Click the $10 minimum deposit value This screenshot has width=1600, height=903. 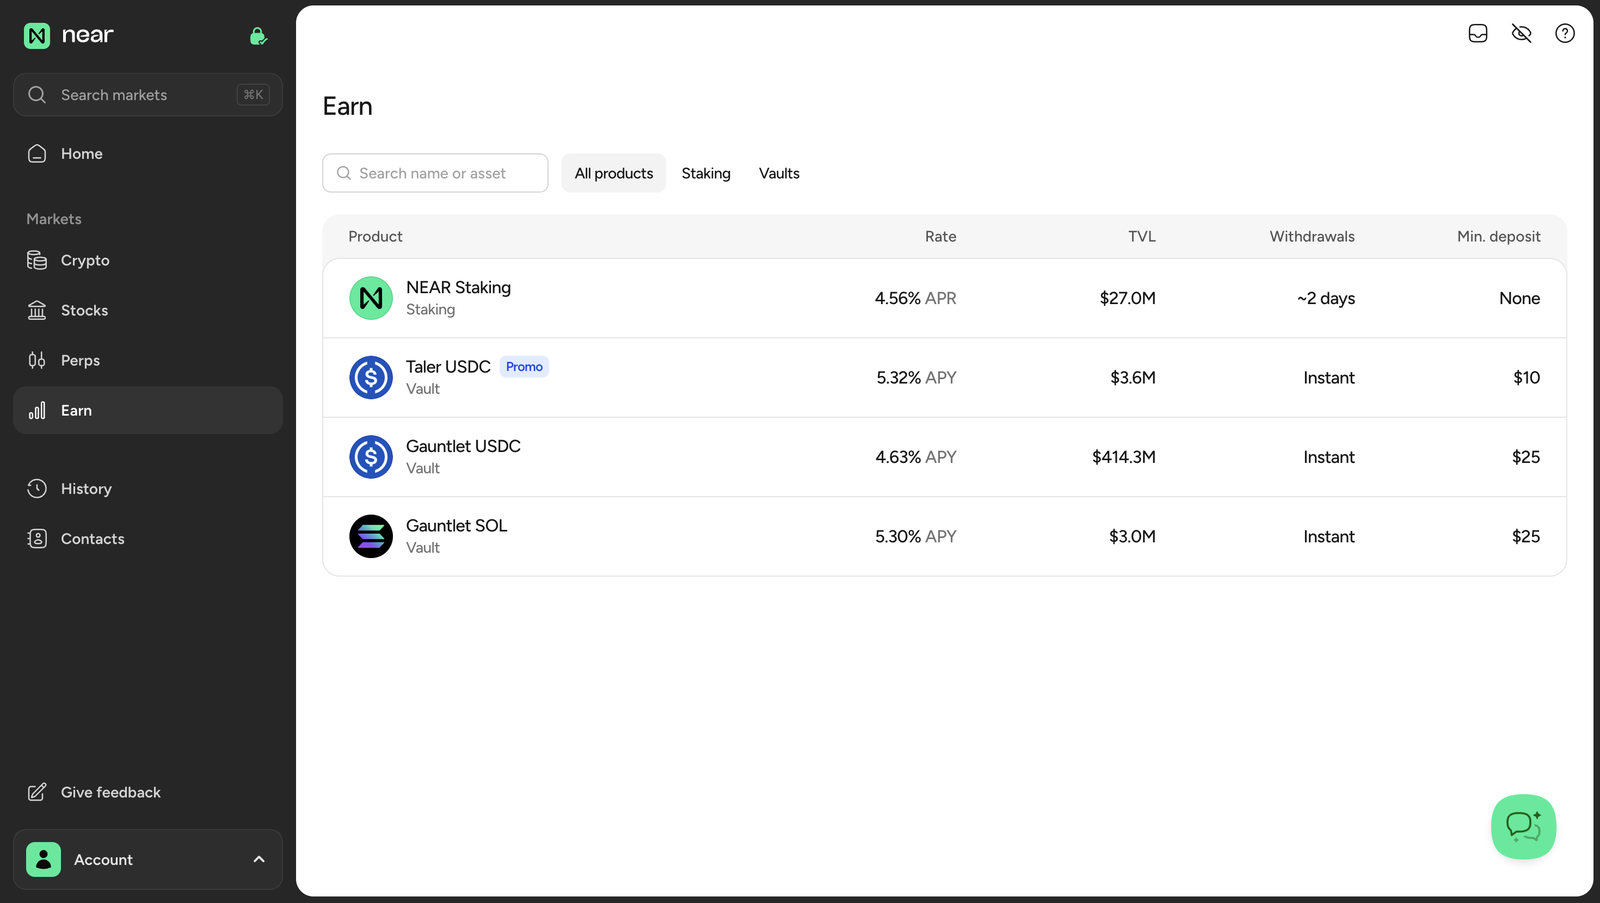[x=1526, y=377]
